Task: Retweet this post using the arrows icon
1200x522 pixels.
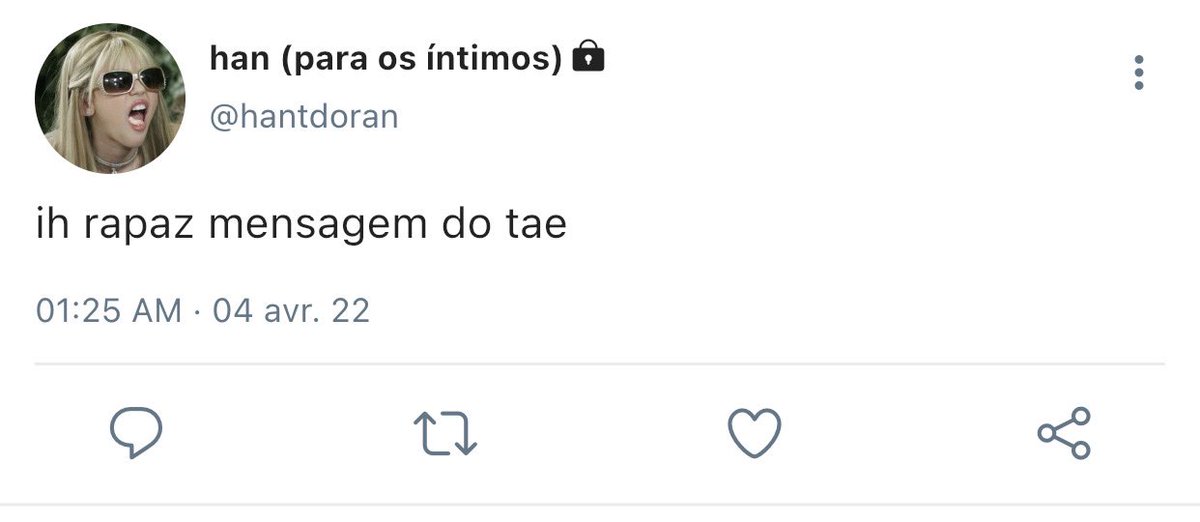Action: [446, 433]
